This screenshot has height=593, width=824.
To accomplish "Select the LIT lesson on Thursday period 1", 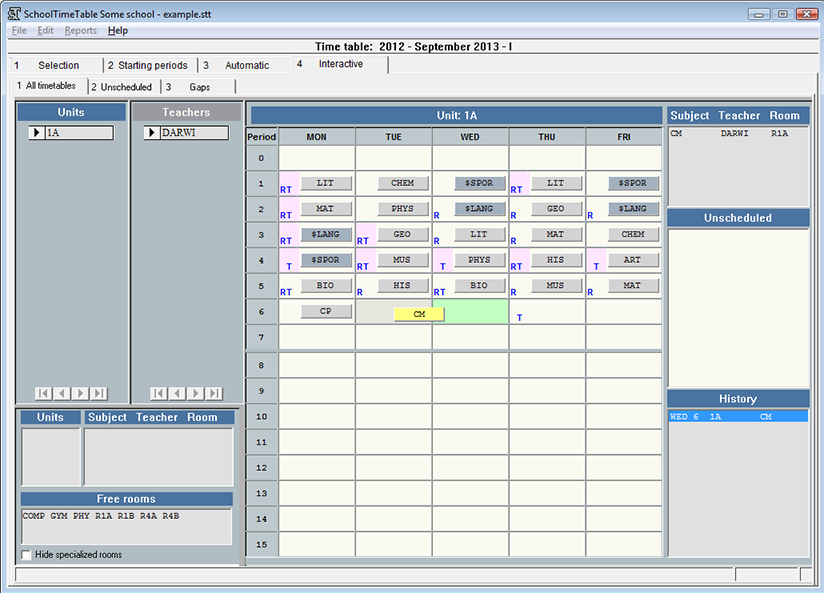I will pos(557,183).
